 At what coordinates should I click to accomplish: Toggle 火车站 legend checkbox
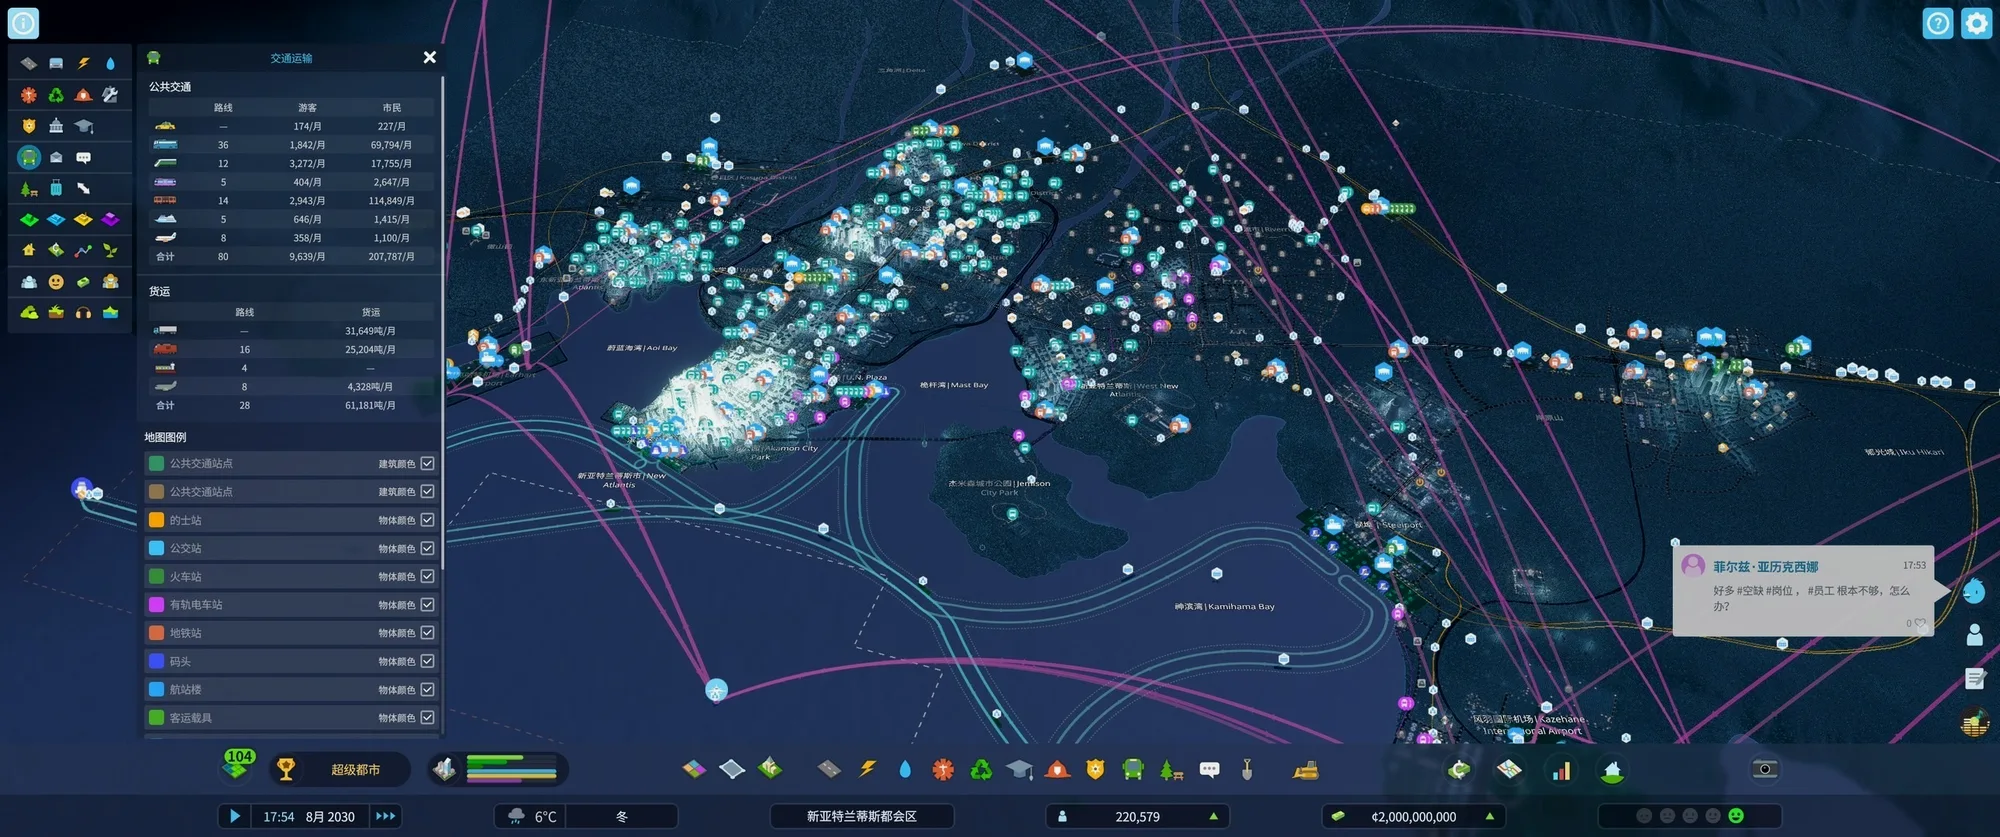pos(427,576)
